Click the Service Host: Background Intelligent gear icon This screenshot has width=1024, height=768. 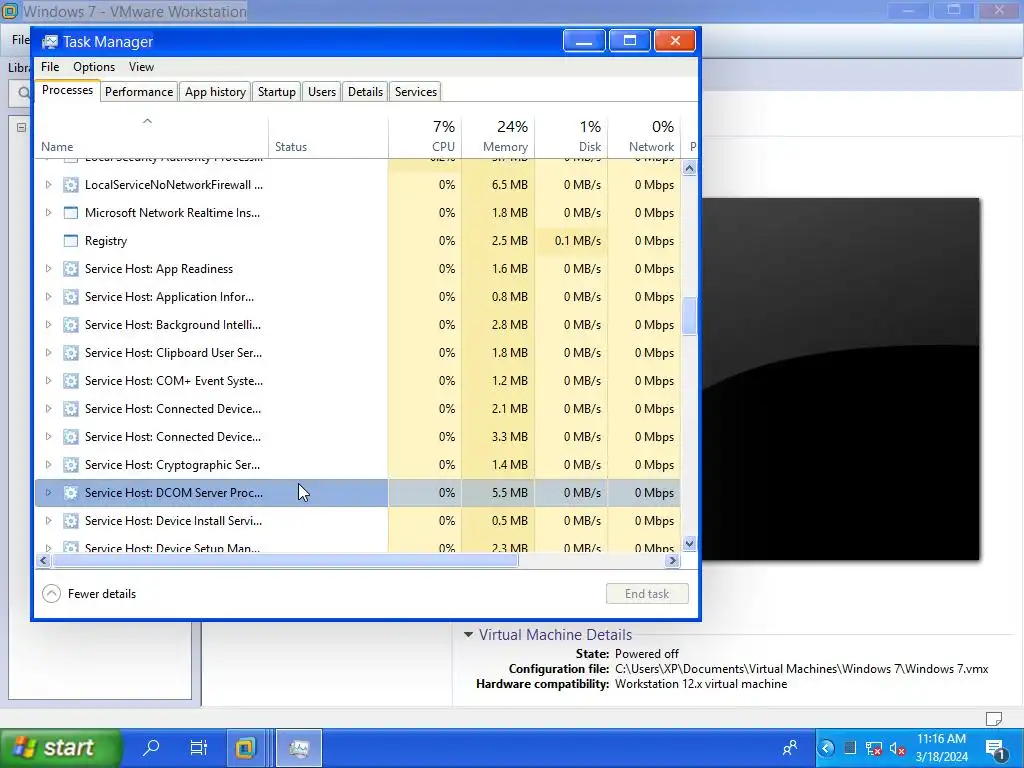[71, 325]
